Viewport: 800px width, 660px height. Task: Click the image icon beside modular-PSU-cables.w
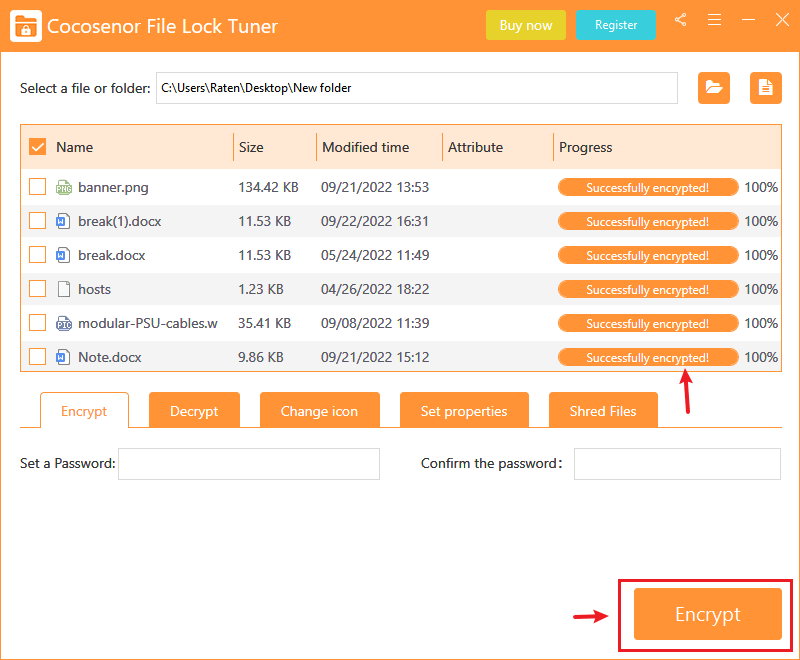pos(64,323)
